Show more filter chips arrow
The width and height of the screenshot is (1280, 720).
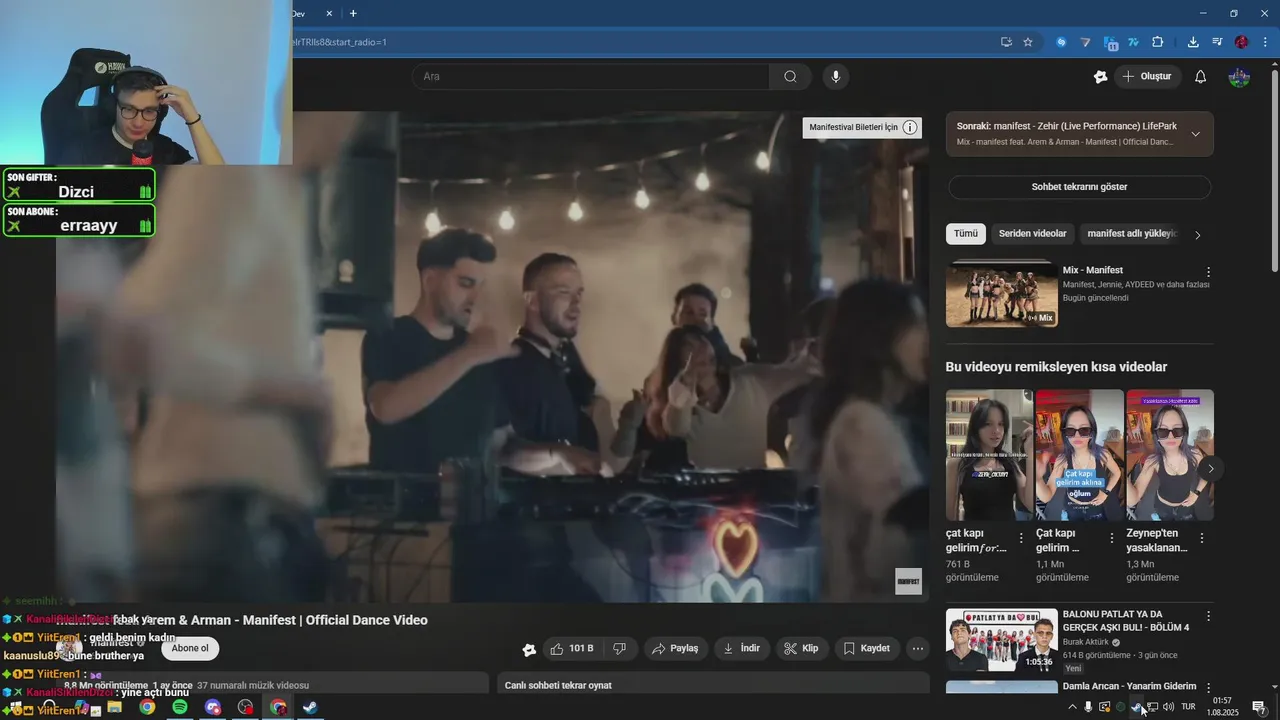click(x=1198, y=235)
